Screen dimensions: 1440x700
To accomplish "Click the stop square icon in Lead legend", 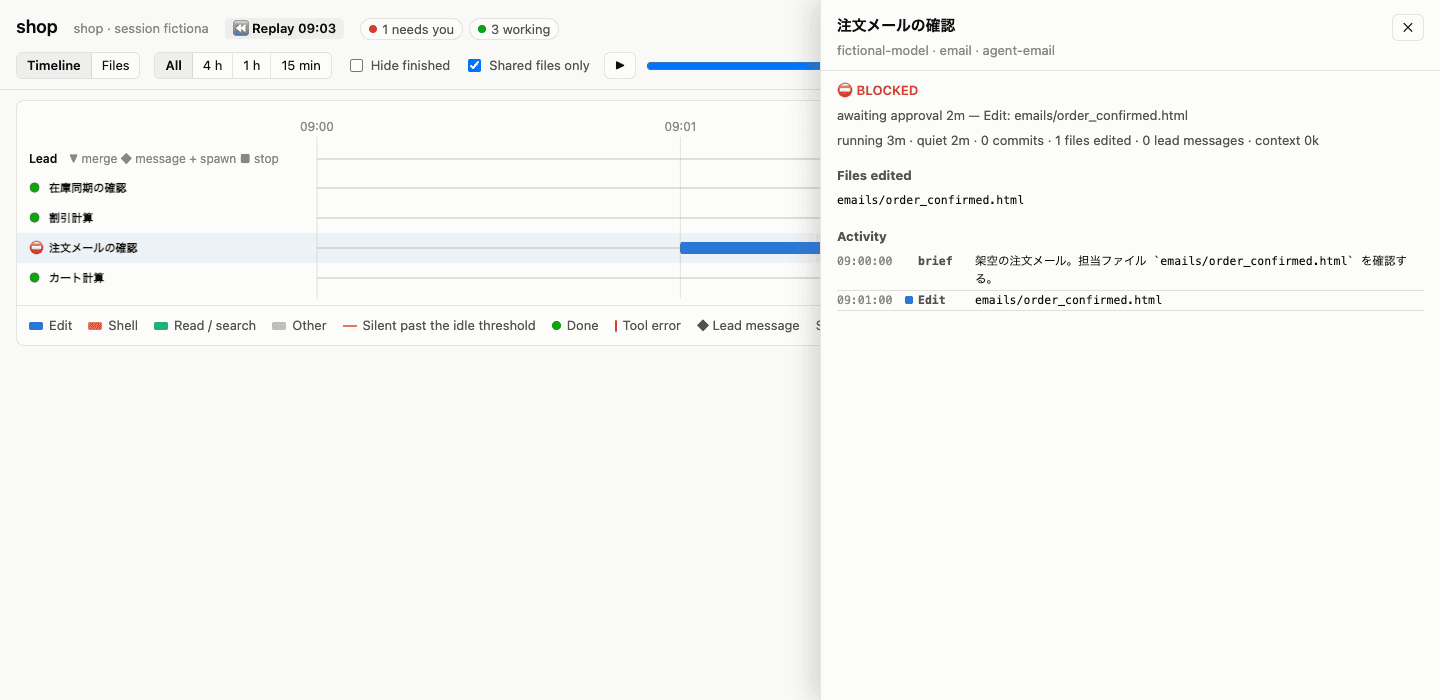I will pos(245,159).
